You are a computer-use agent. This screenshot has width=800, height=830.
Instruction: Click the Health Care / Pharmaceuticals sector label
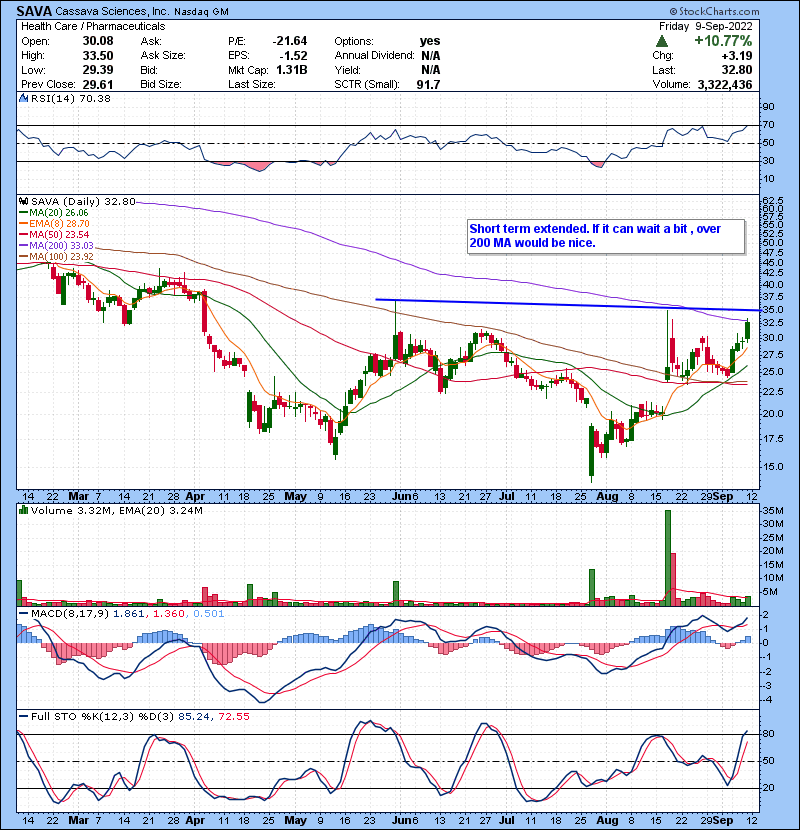click(93, 26)
